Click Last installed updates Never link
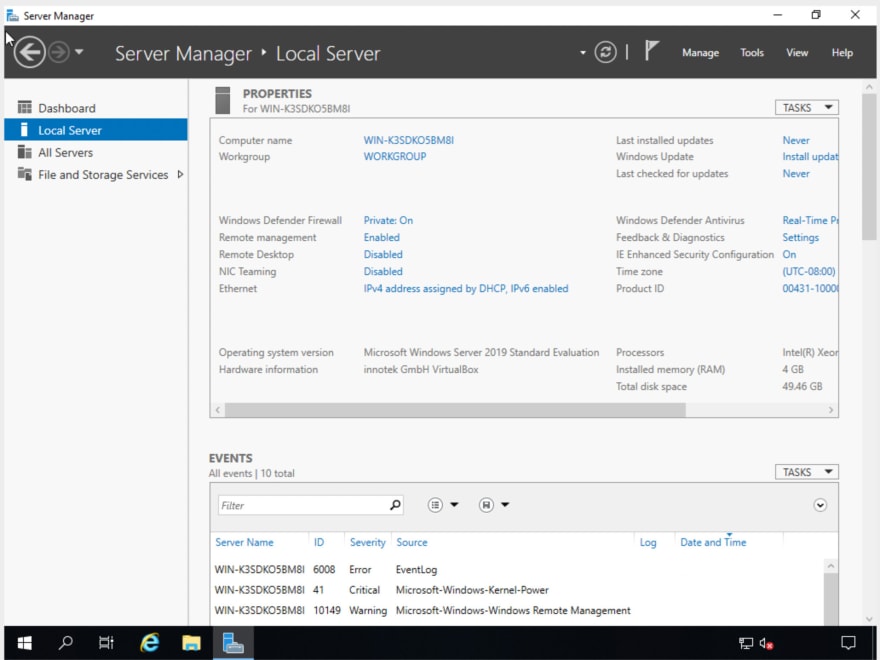The width and height of the screenshot is (880, 660). click(x=796, y=140)
